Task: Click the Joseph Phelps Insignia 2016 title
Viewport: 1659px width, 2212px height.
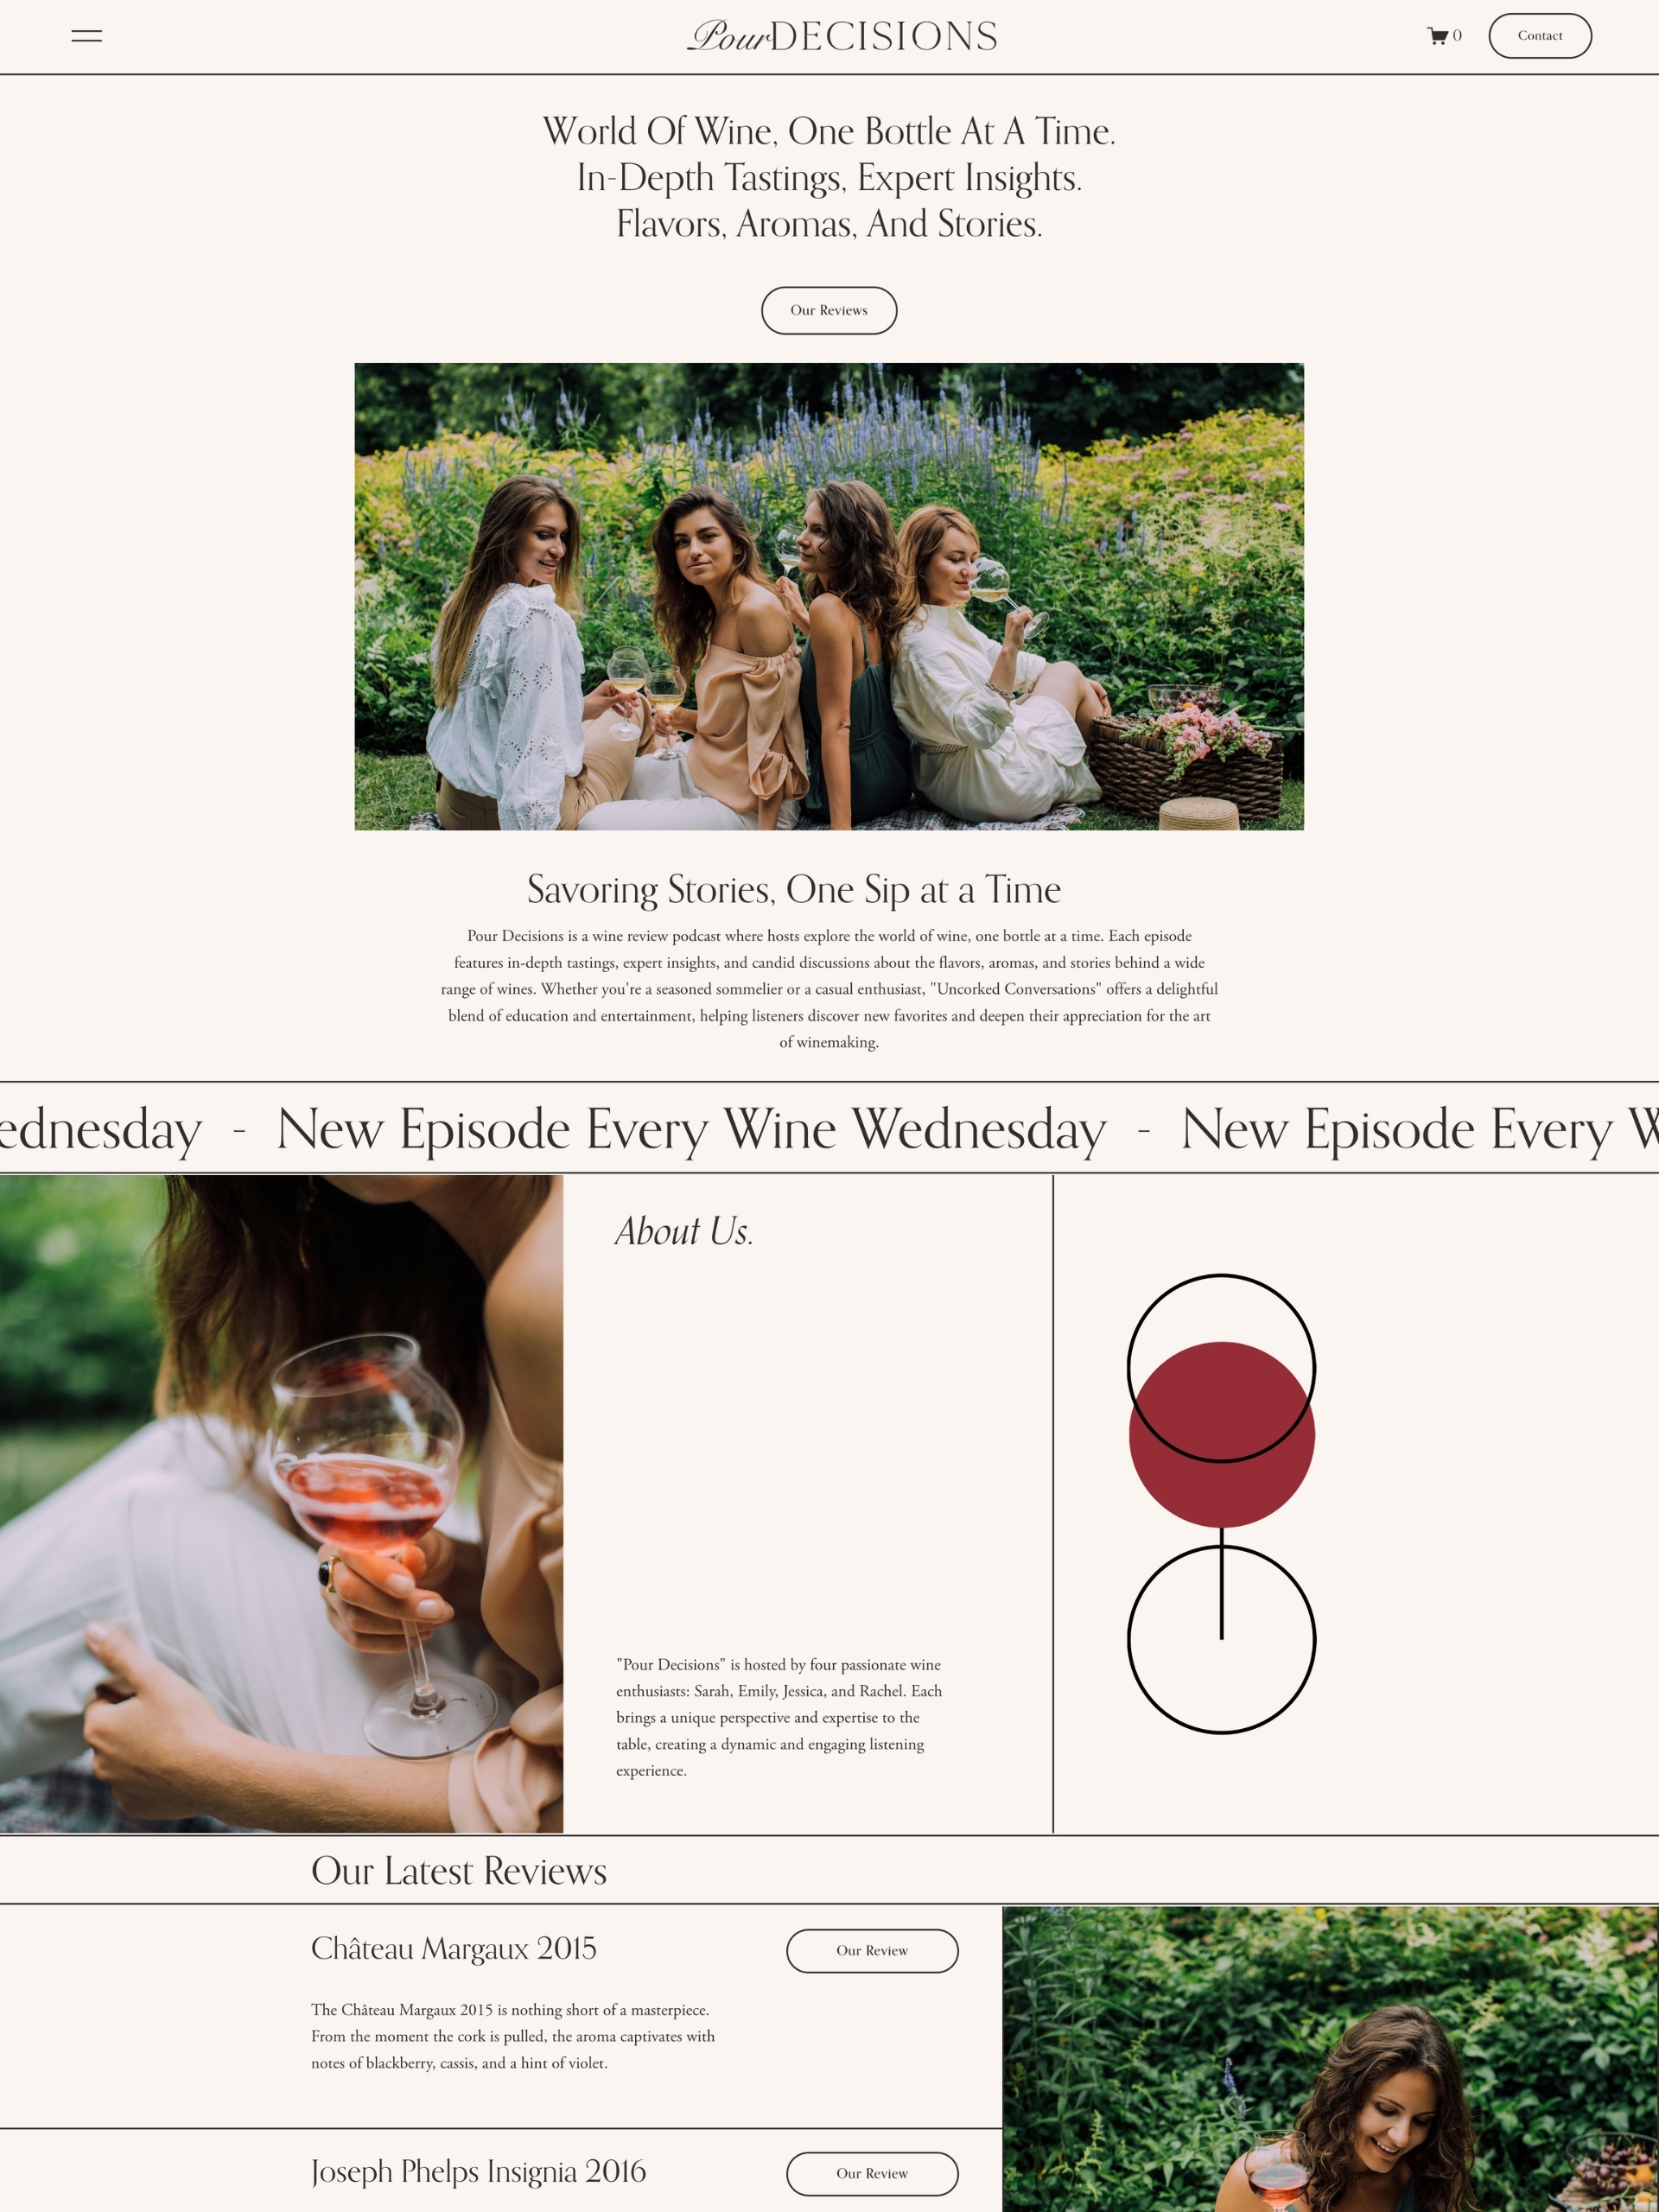Action: click(x=478, y=2171)
